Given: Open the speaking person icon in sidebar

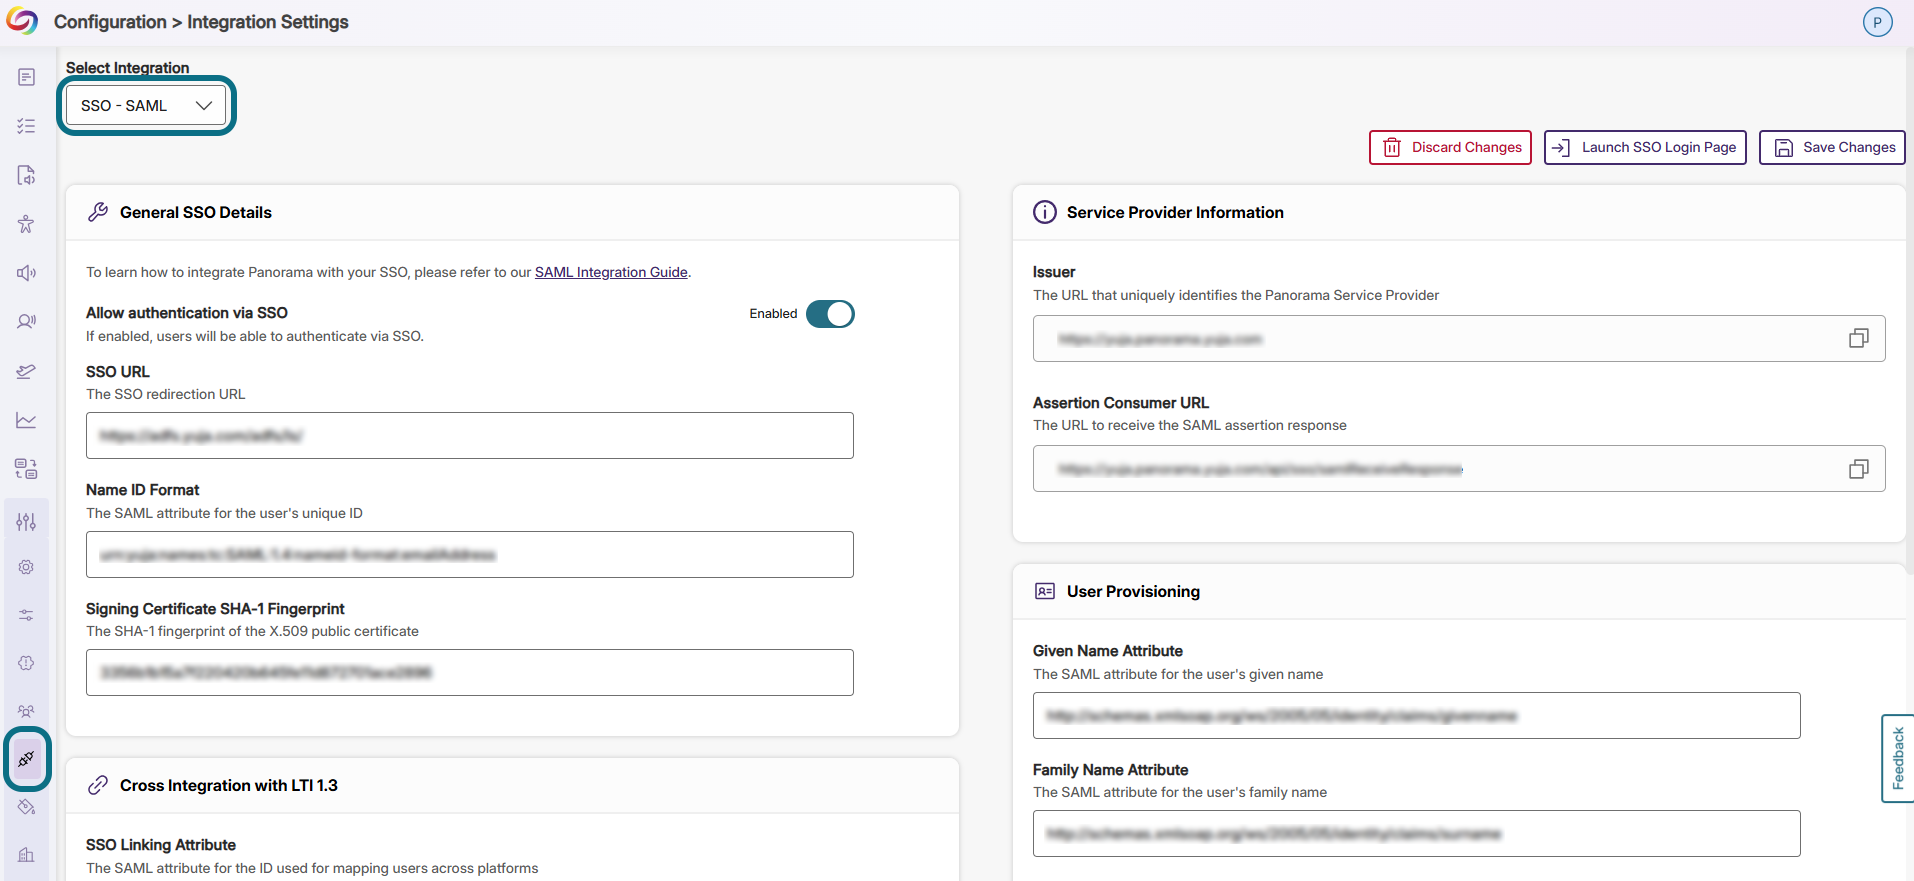Looking at the screenshot, I should (26, 322).
